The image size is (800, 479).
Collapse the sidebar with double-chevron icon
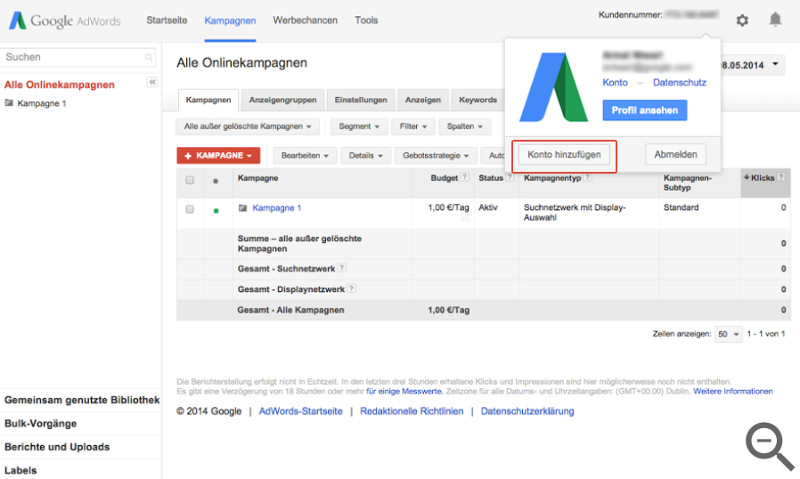(x=152, y=82)
